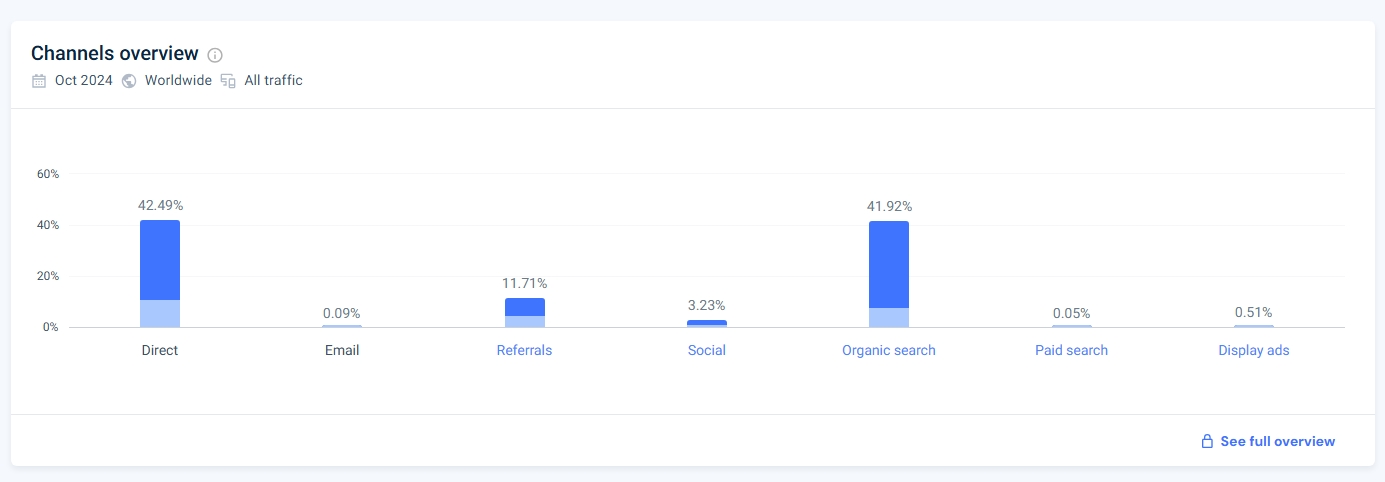Viewport: 1385px width, 482px height.
Task: Click the Email axis label
Action: point(342,350)
